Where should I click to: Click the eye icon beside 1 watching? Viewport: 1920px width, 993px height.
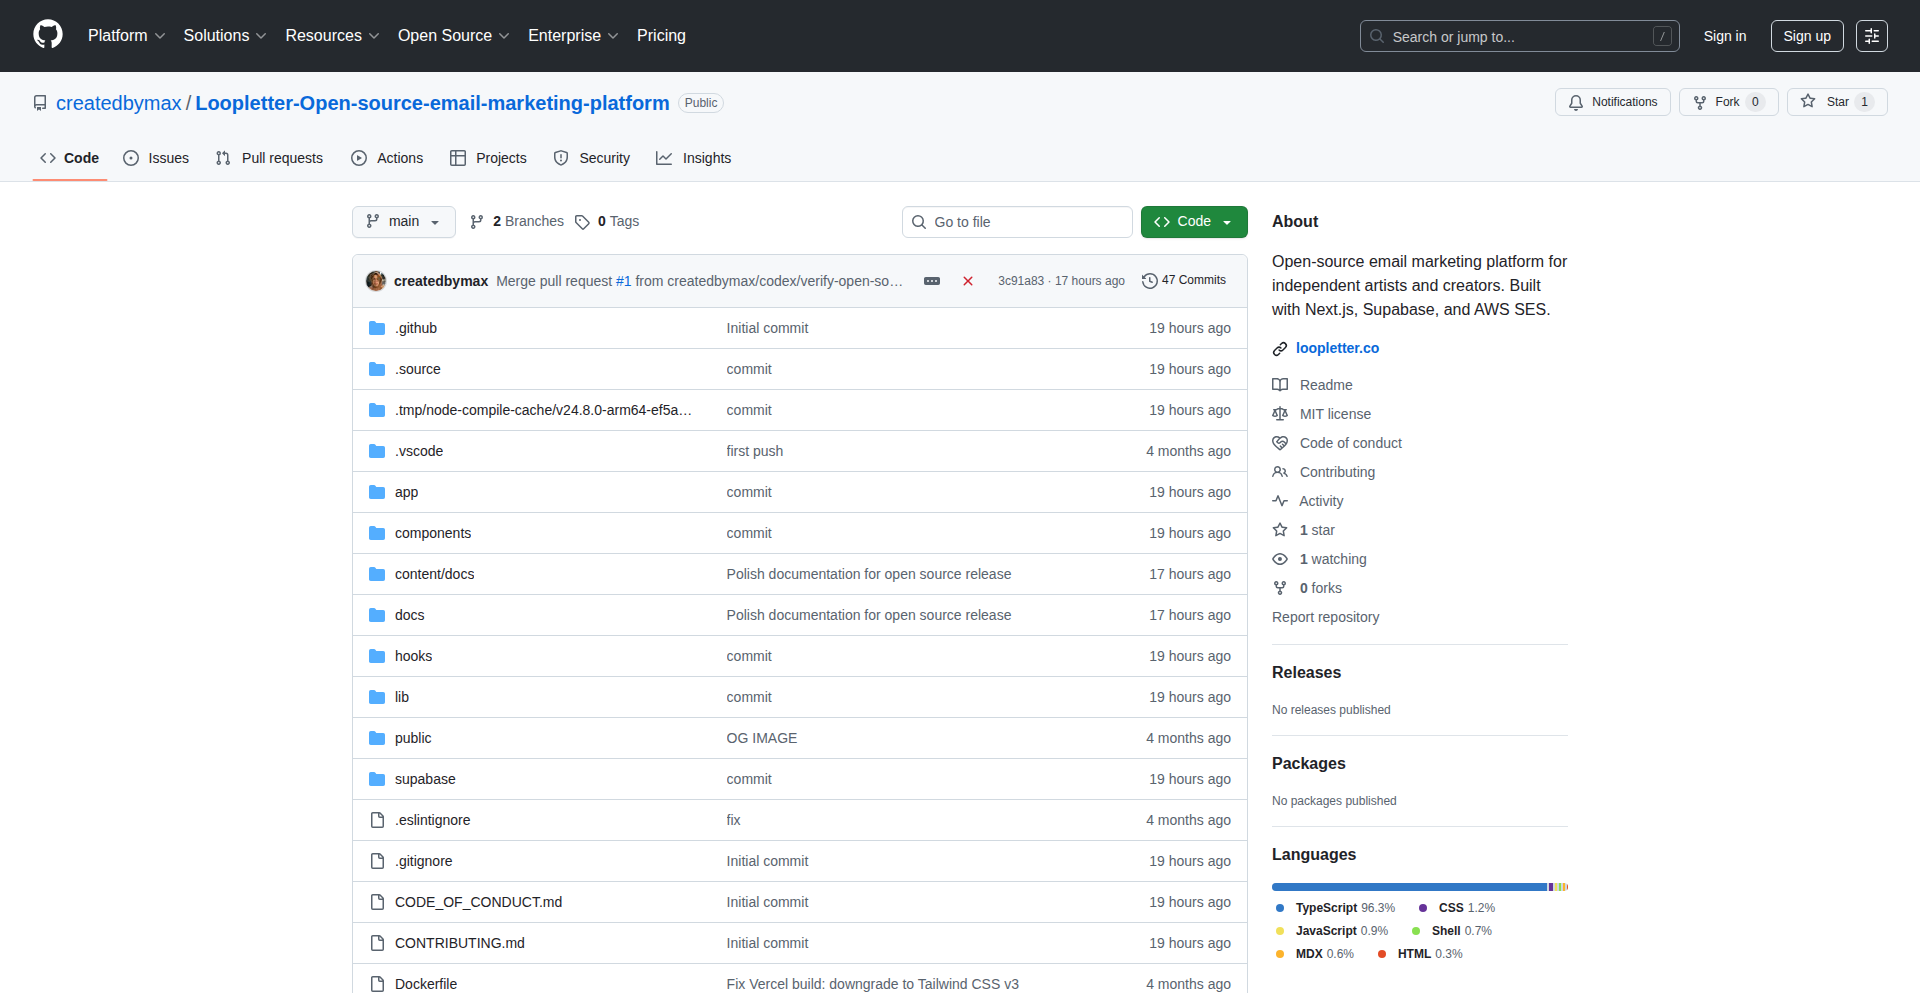tap(1280, 559)
